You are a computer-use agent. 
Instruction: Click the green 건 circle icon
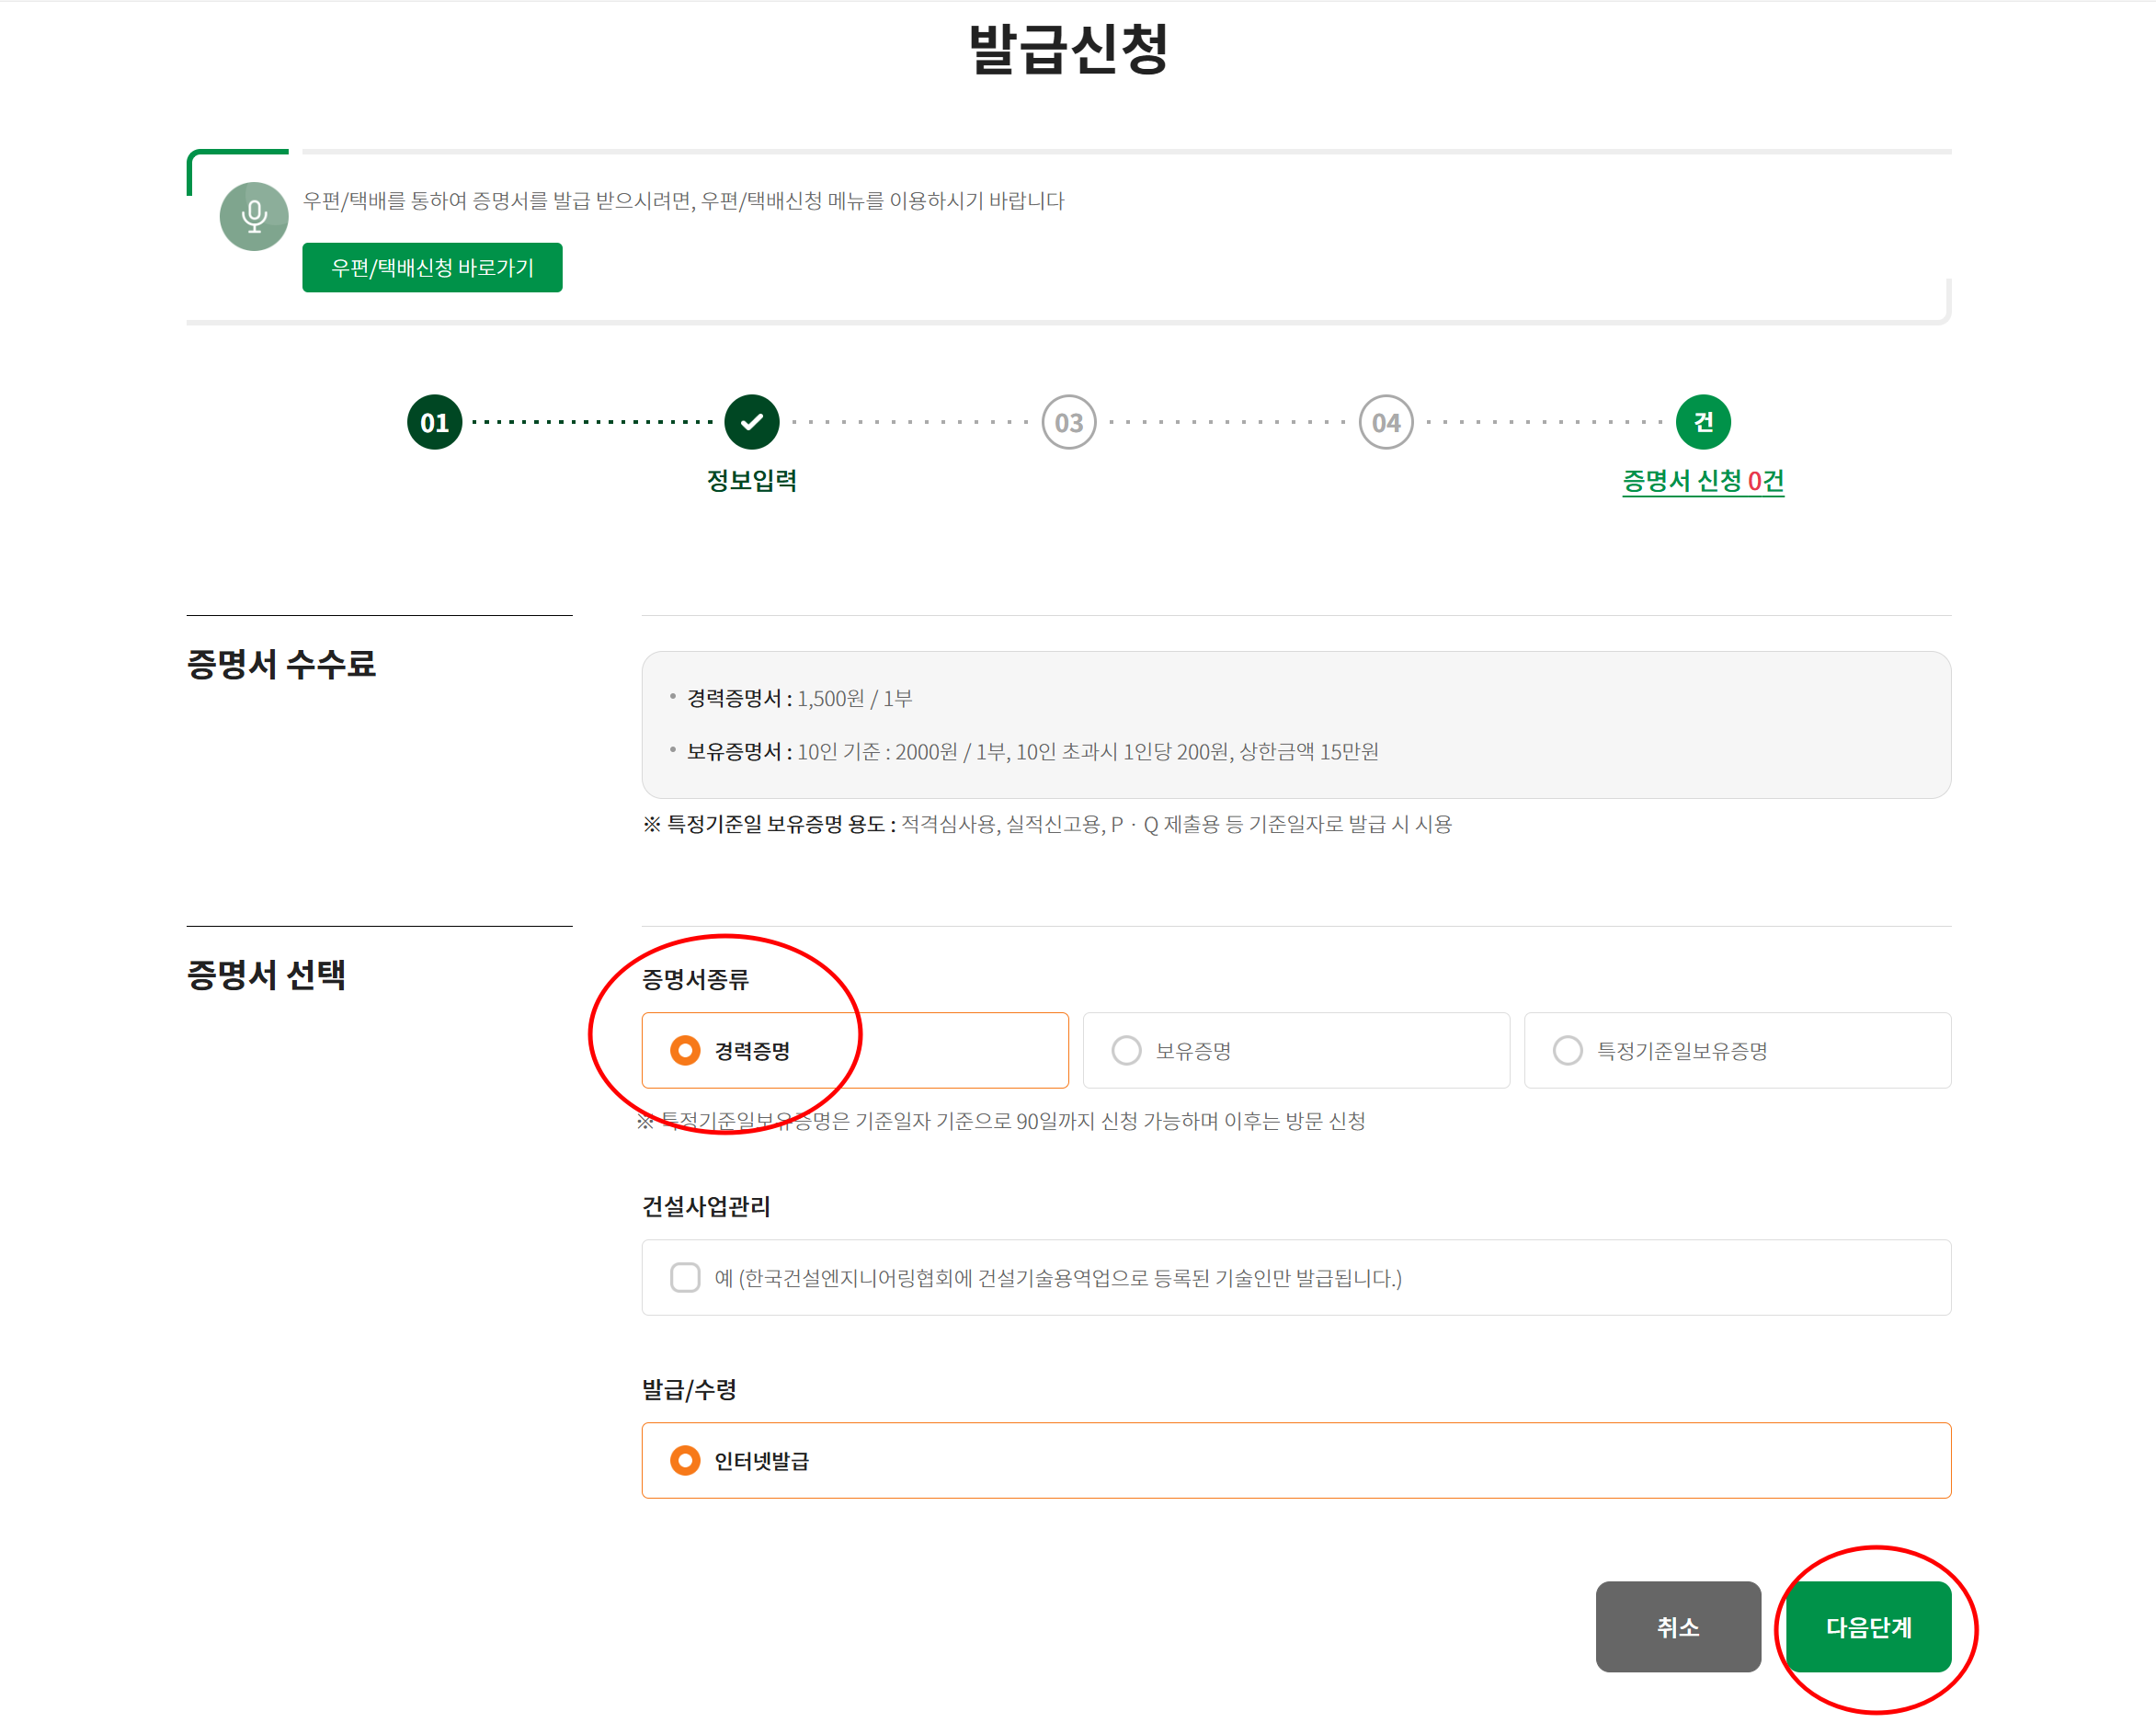coord(1702,422)
